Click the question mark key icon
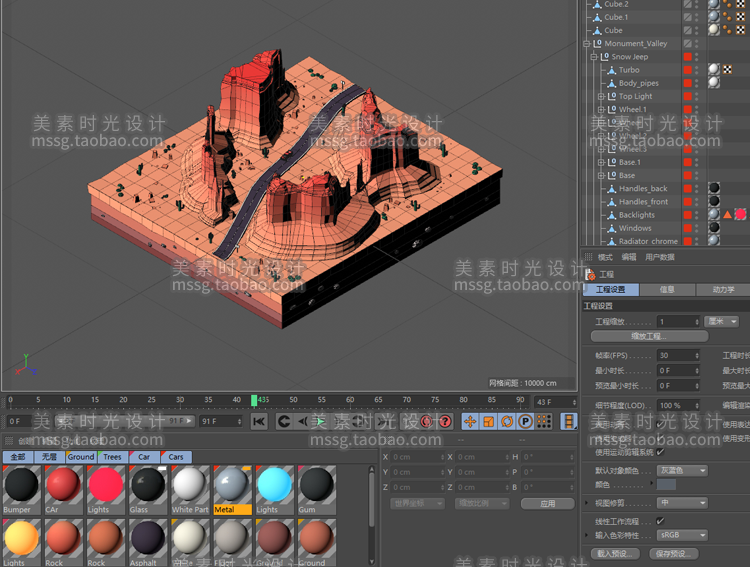 click(x=445, y=422)
